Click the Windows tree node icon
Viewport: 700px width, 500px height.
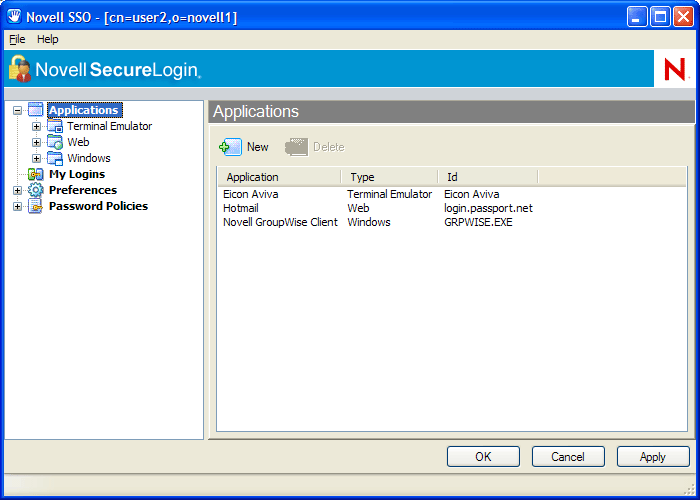pos(55,158)
